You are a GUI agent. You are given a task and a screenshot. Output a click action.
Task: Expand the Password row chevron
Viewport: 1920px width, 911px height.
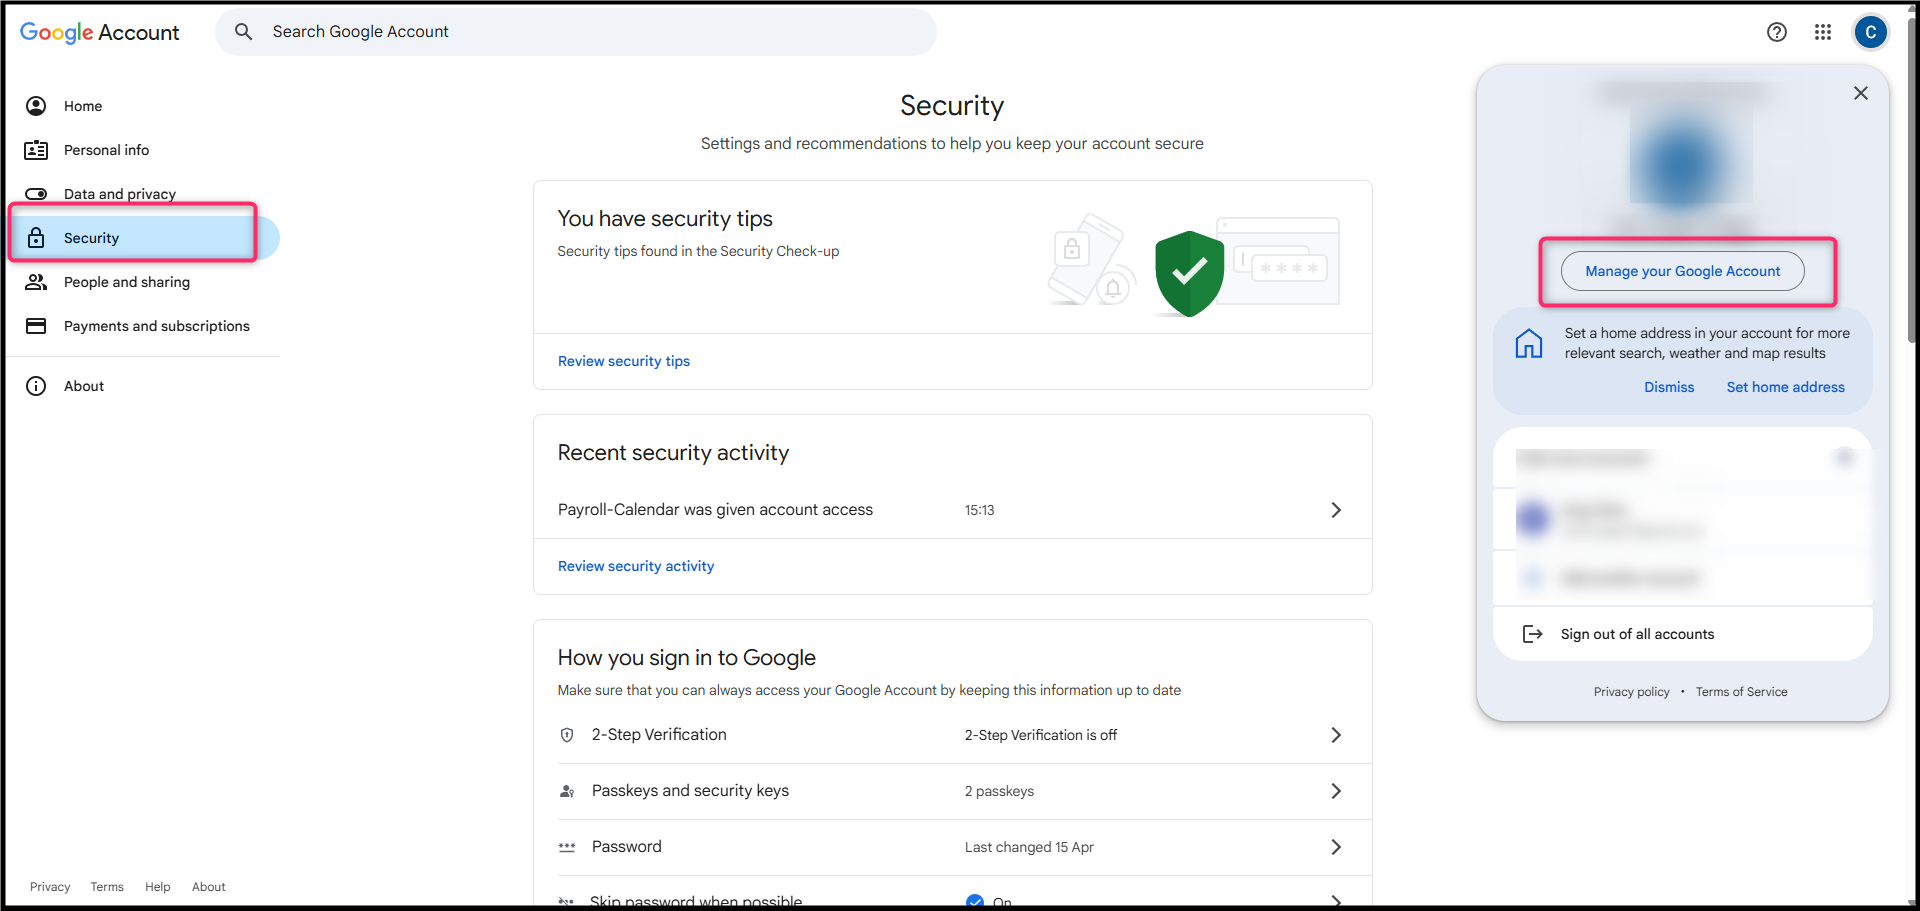(1336, 847)
